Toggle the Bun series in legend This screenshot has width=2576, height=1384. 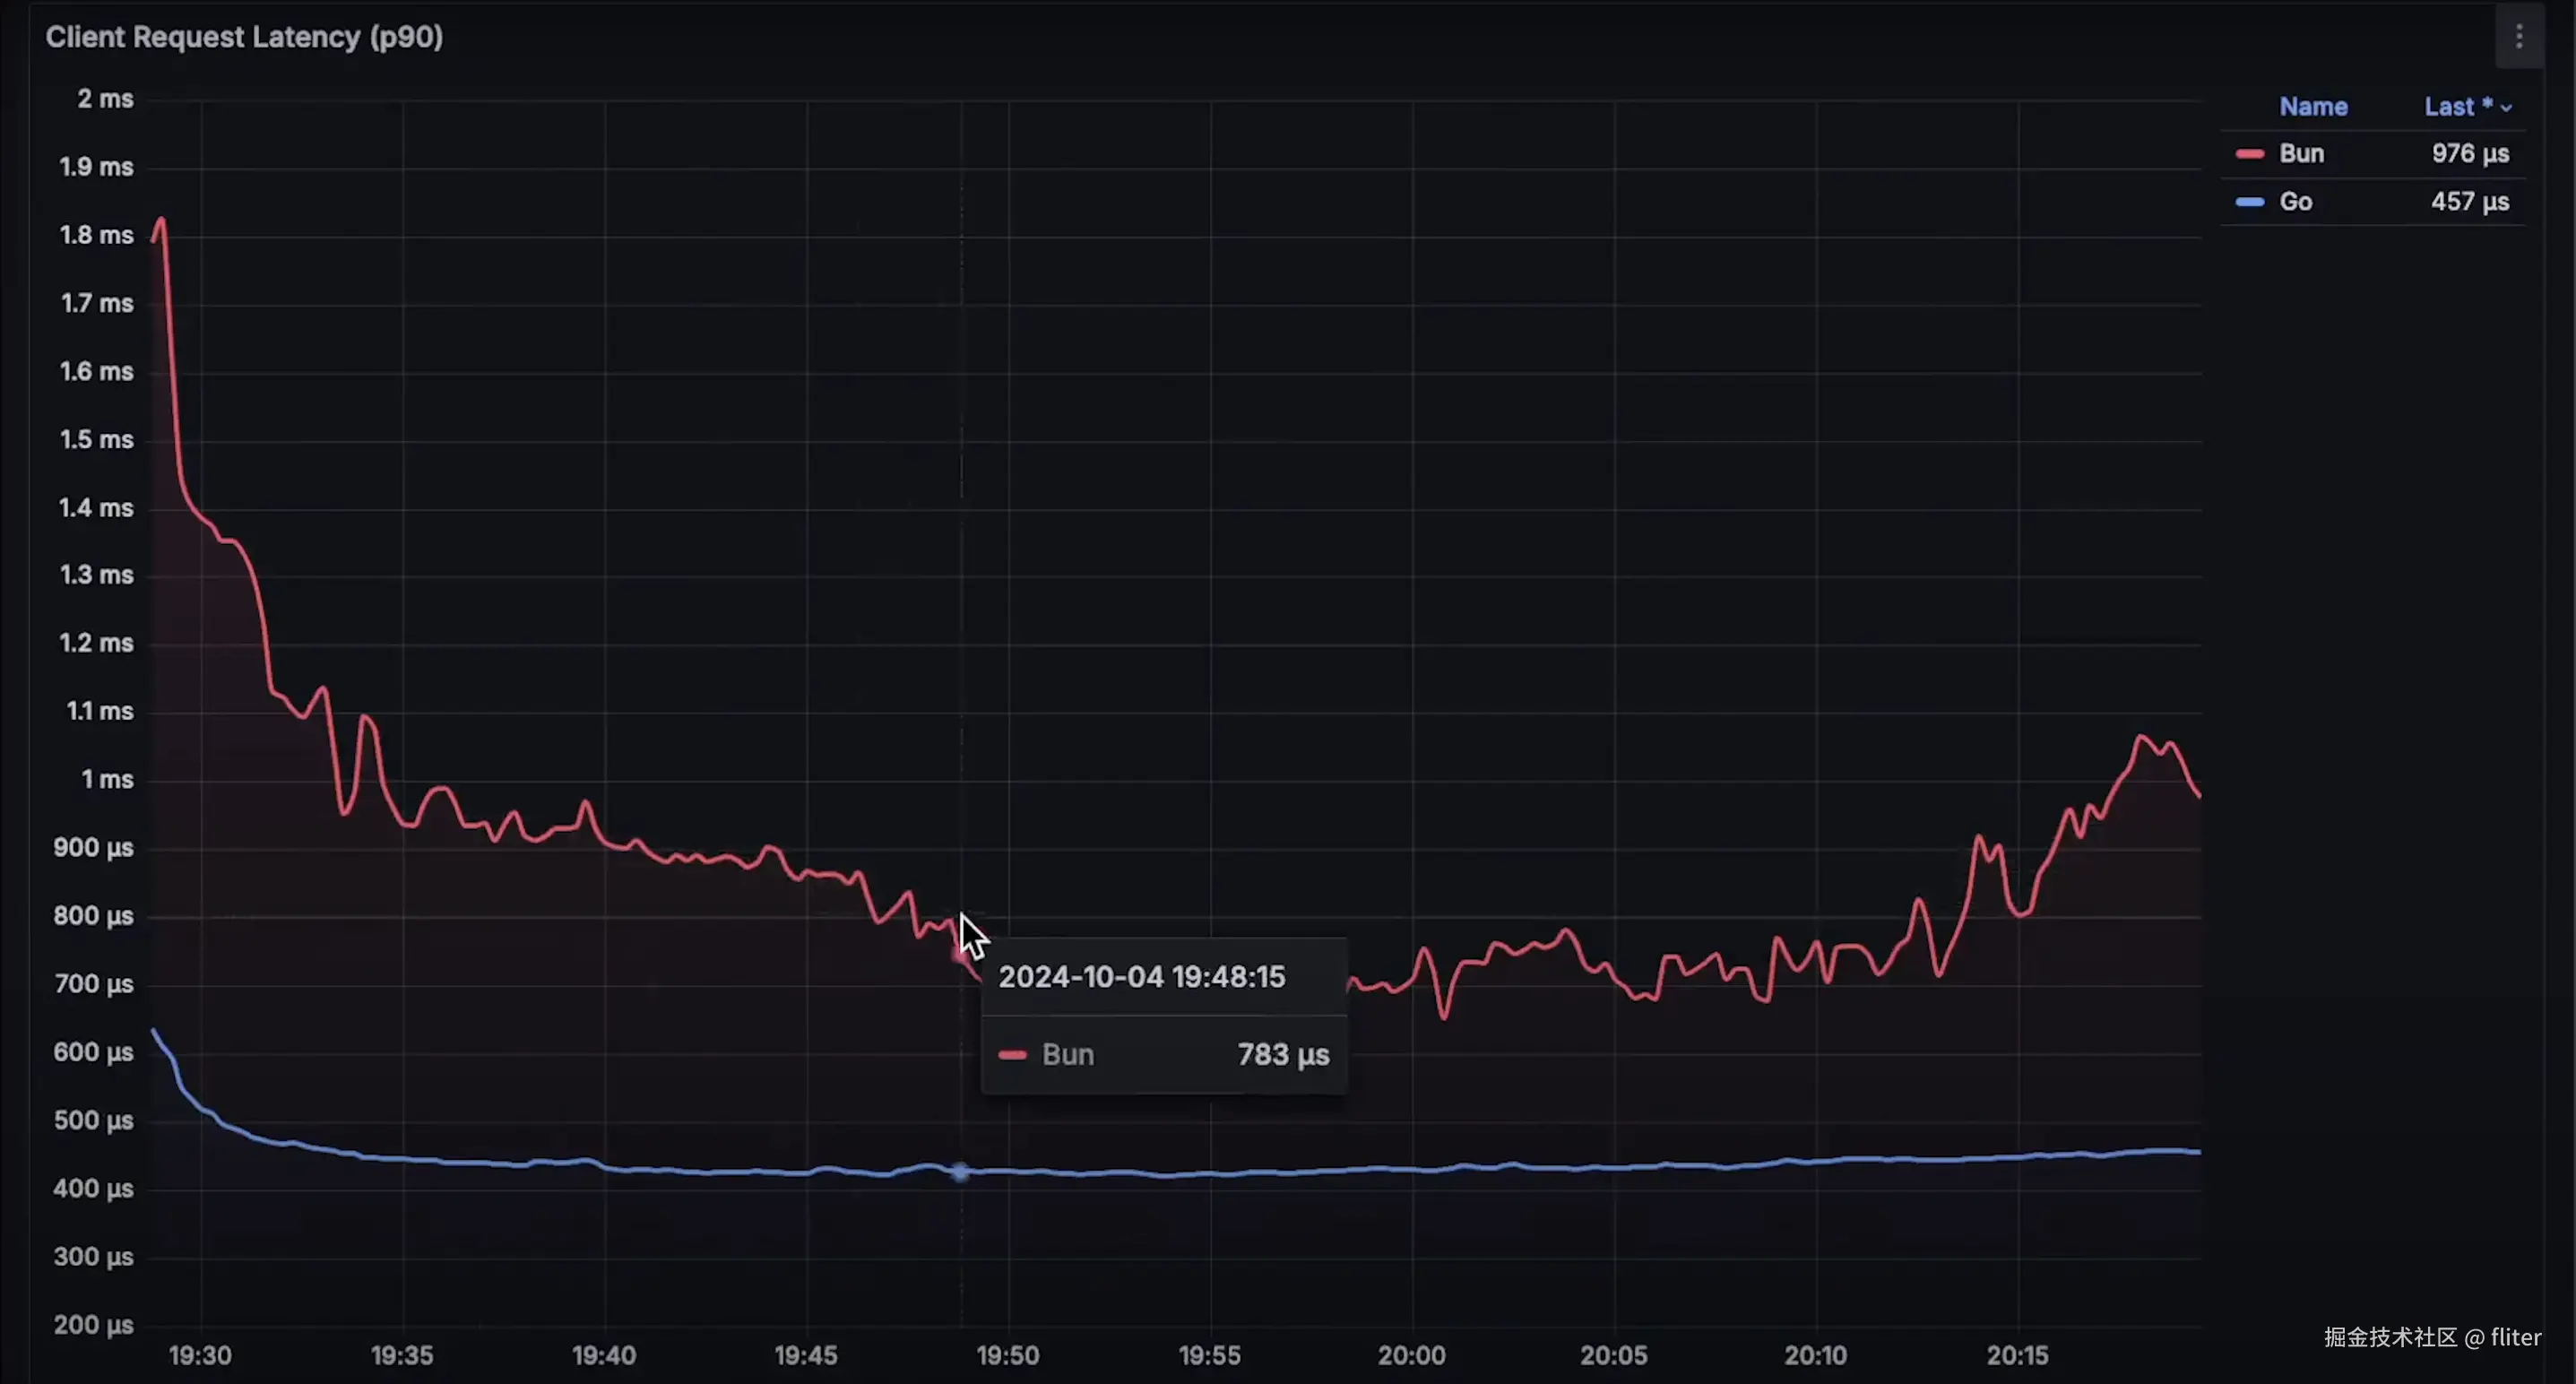click(2301, 153)
